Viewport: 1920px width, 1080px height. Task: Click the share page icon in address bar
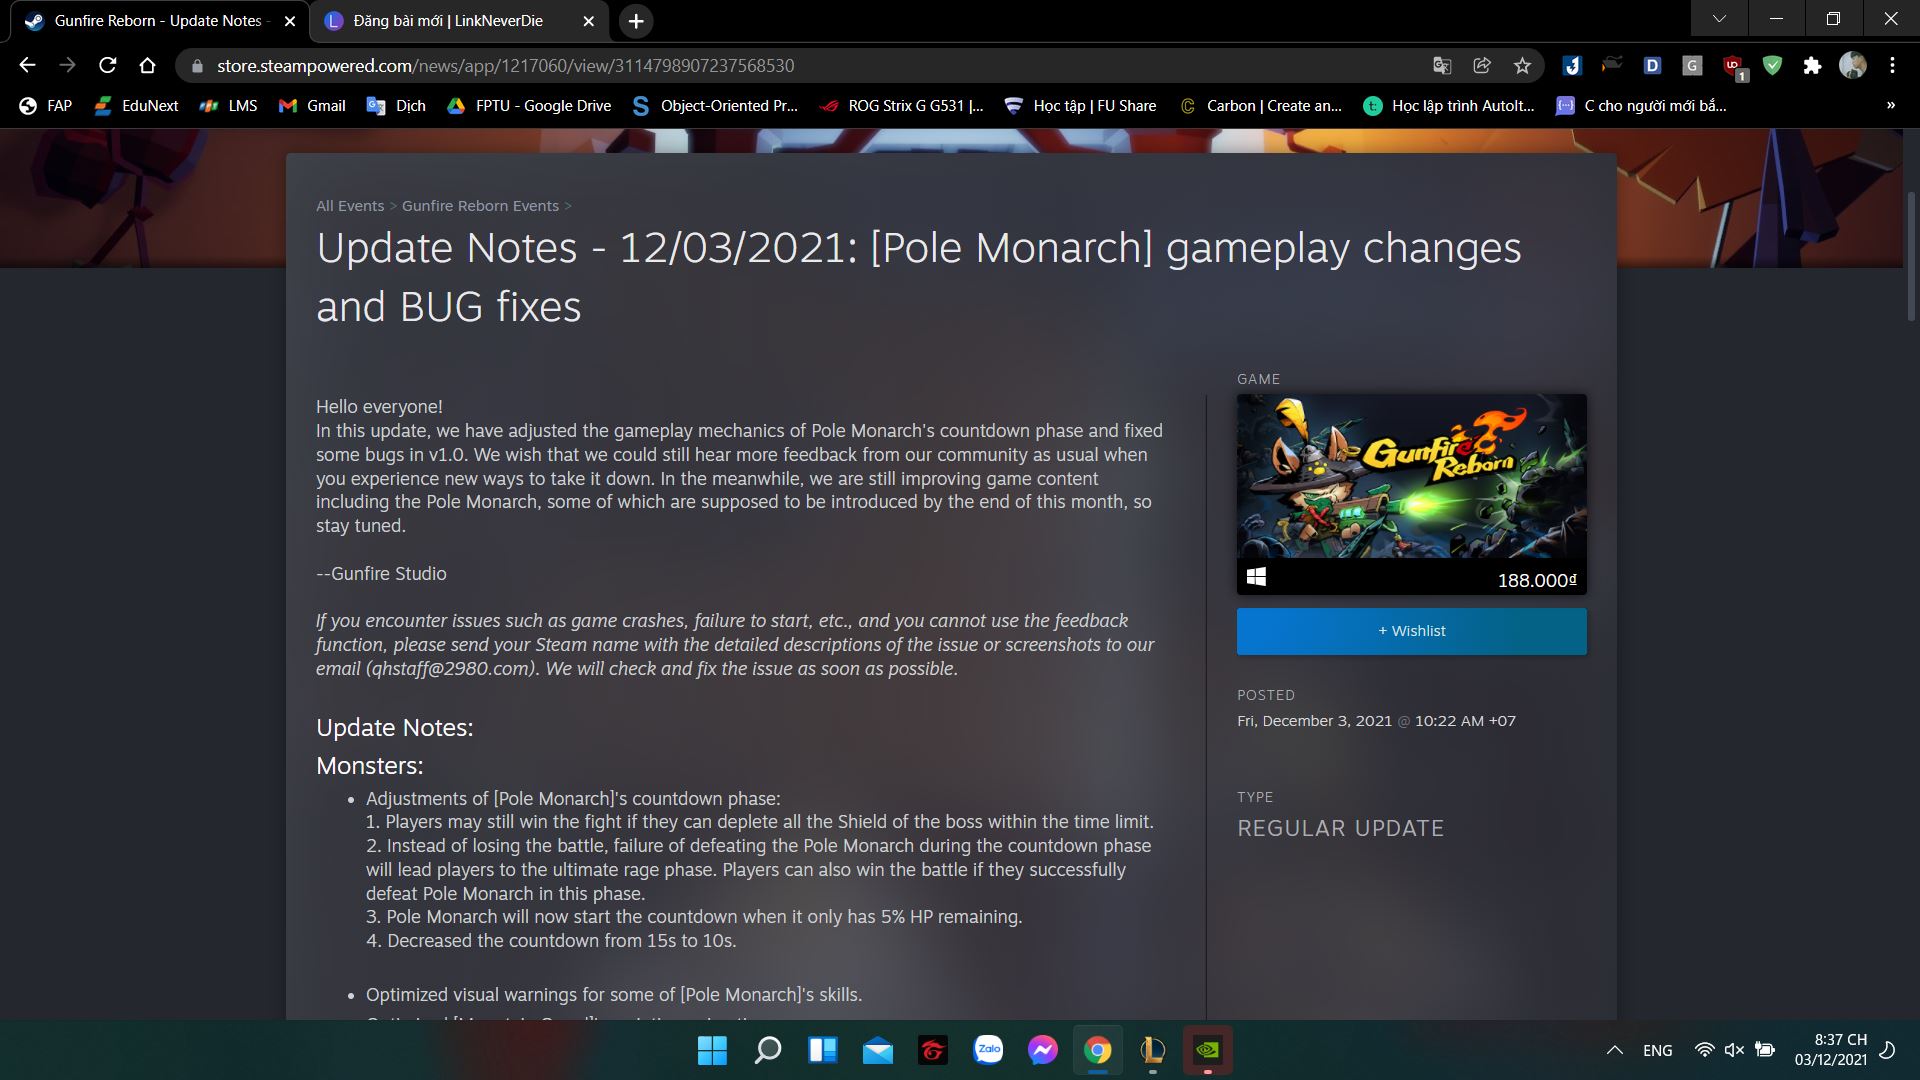(x=1482, y=65)
